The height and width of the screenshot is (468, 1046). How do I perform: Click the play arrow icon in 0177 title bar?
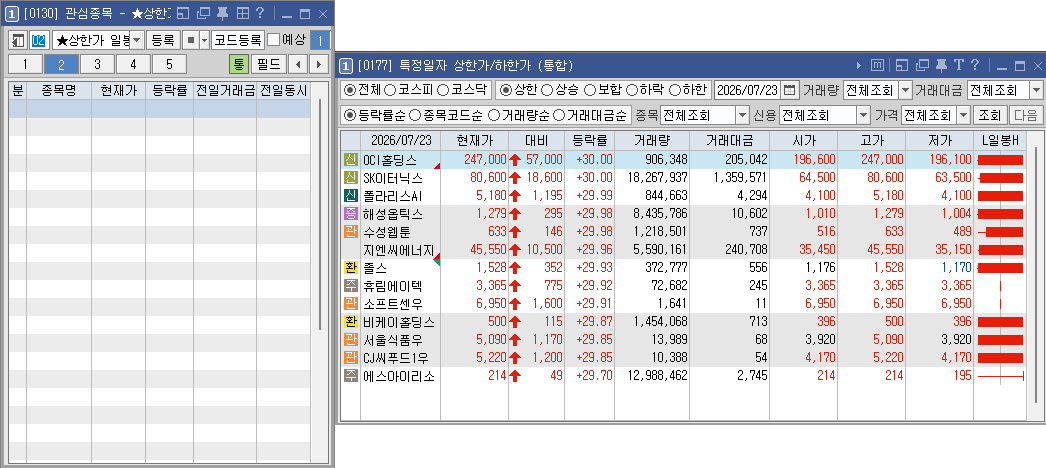(x=859, y=65)
